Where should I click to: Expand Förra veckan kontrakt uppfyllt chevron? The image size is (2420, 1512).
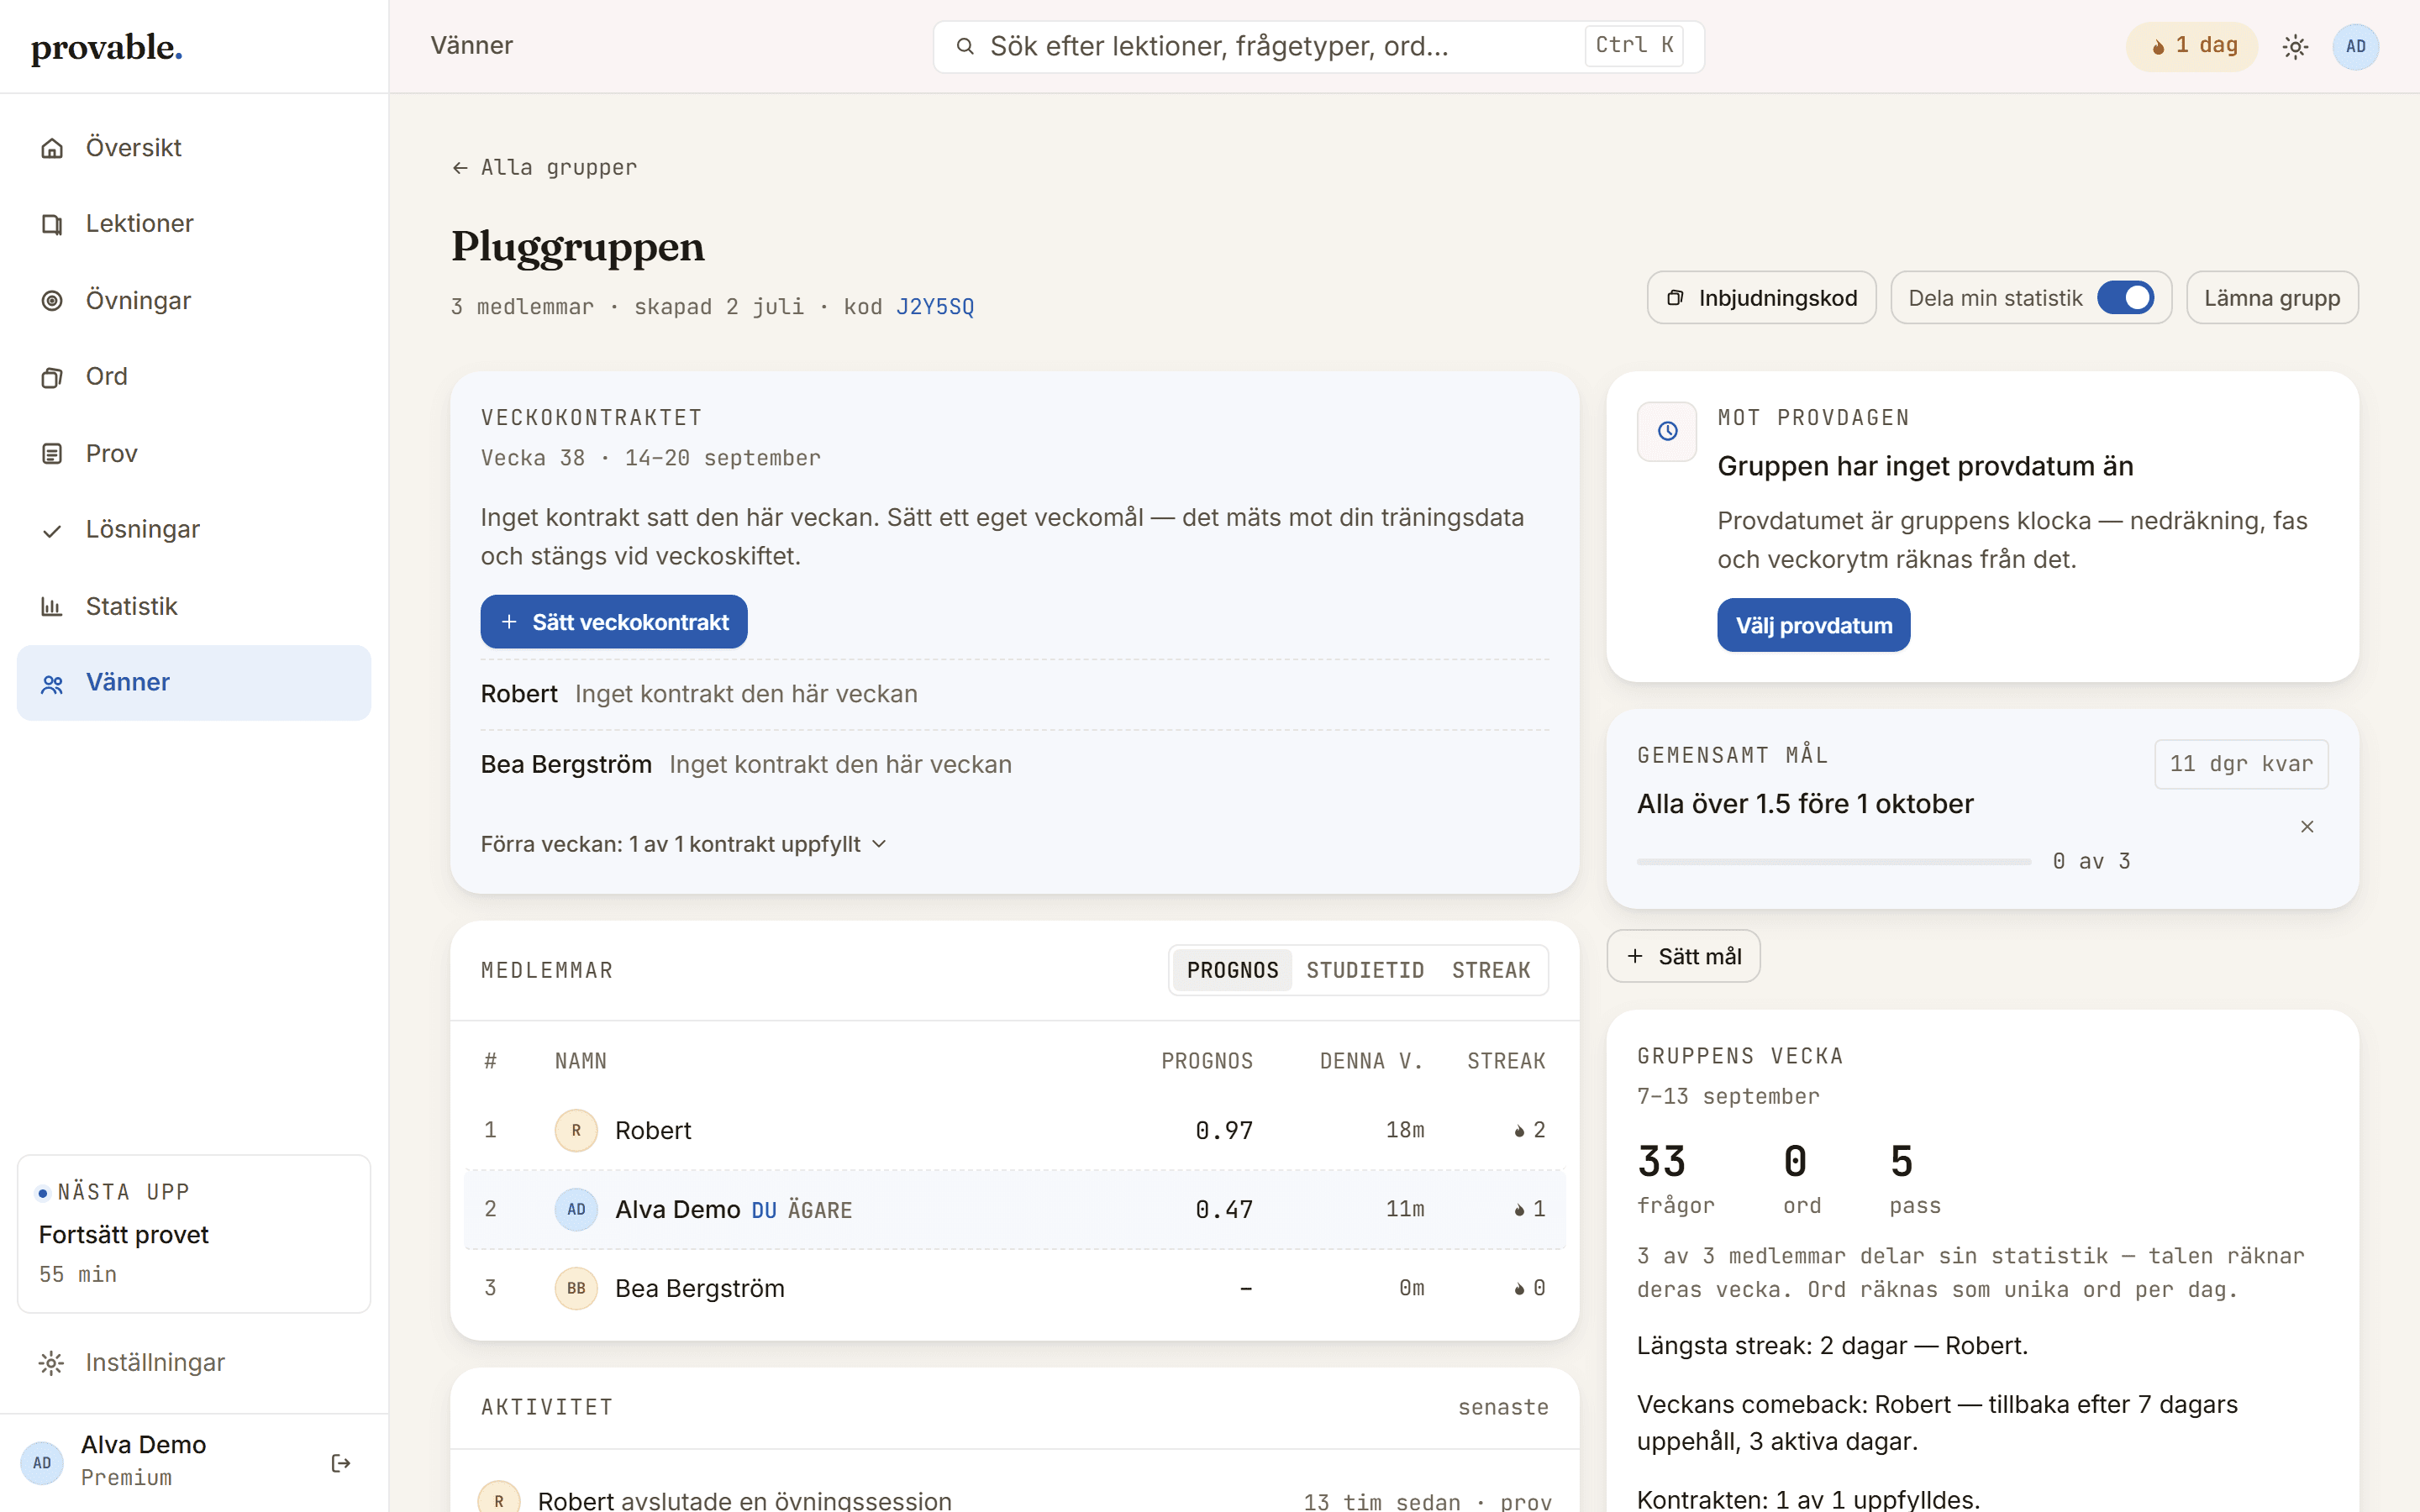click(879, 844)
